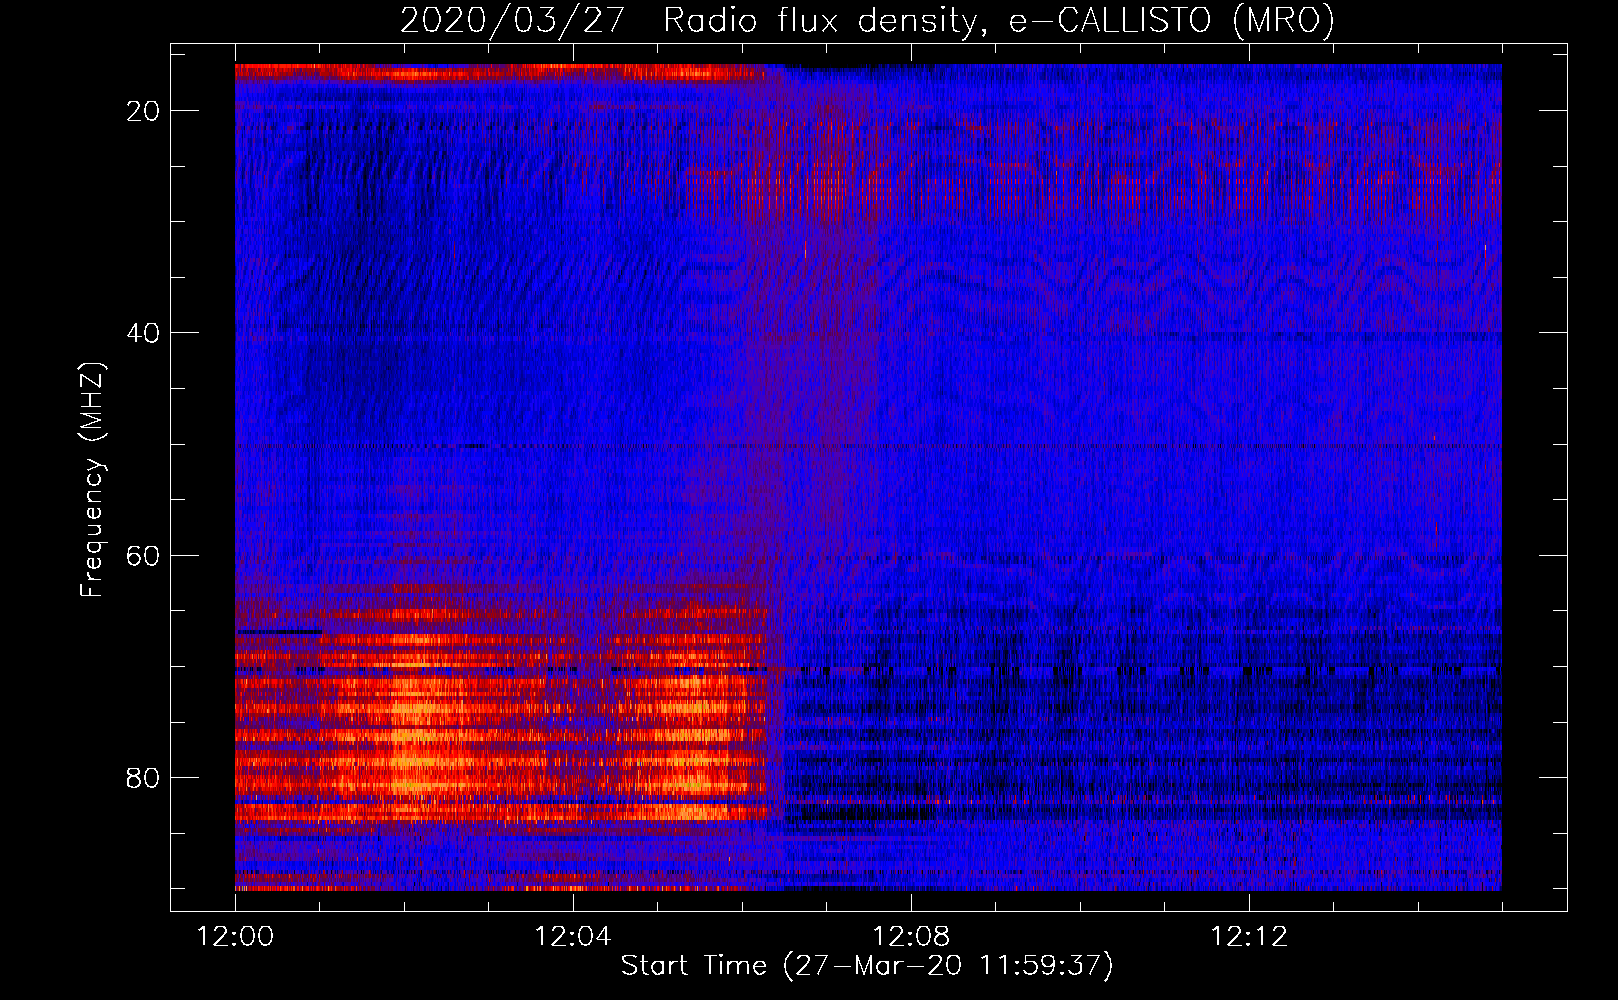The image size is (1618, 1000).
Task: Click the '12:08' time tick label
Action: (x=911, y=937)
